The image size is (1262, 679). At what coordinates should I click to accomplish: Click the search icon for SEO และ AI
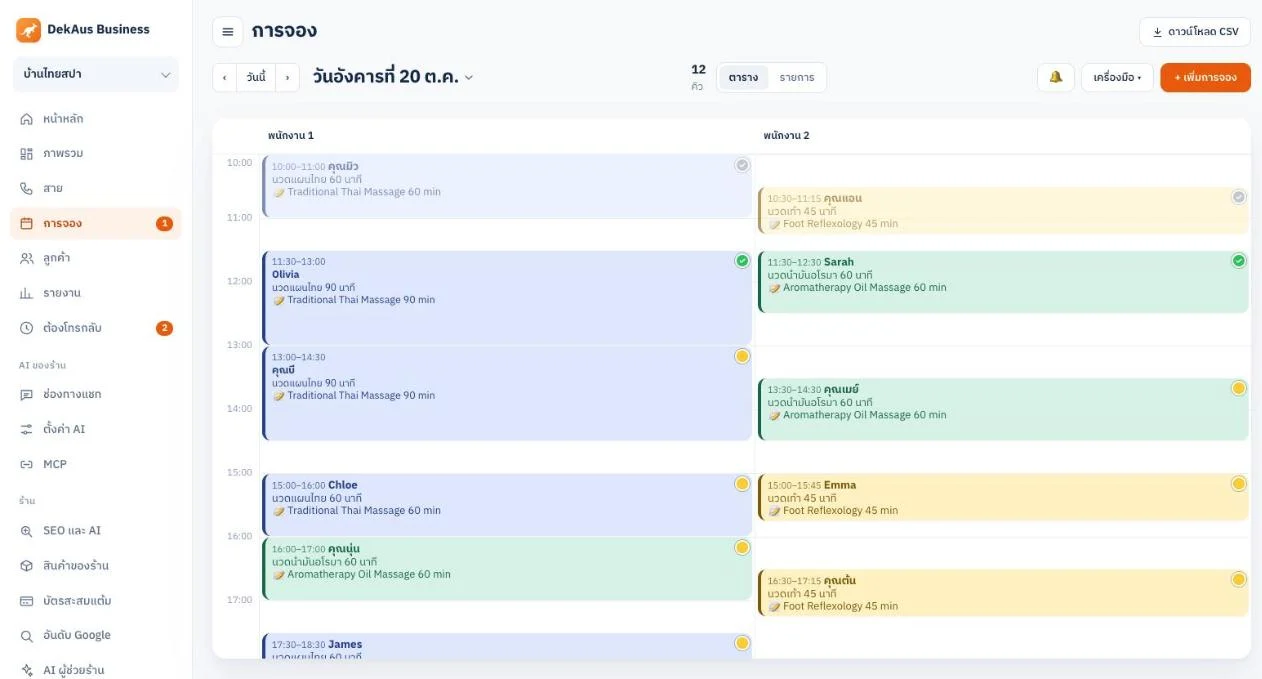coord(27,531)
